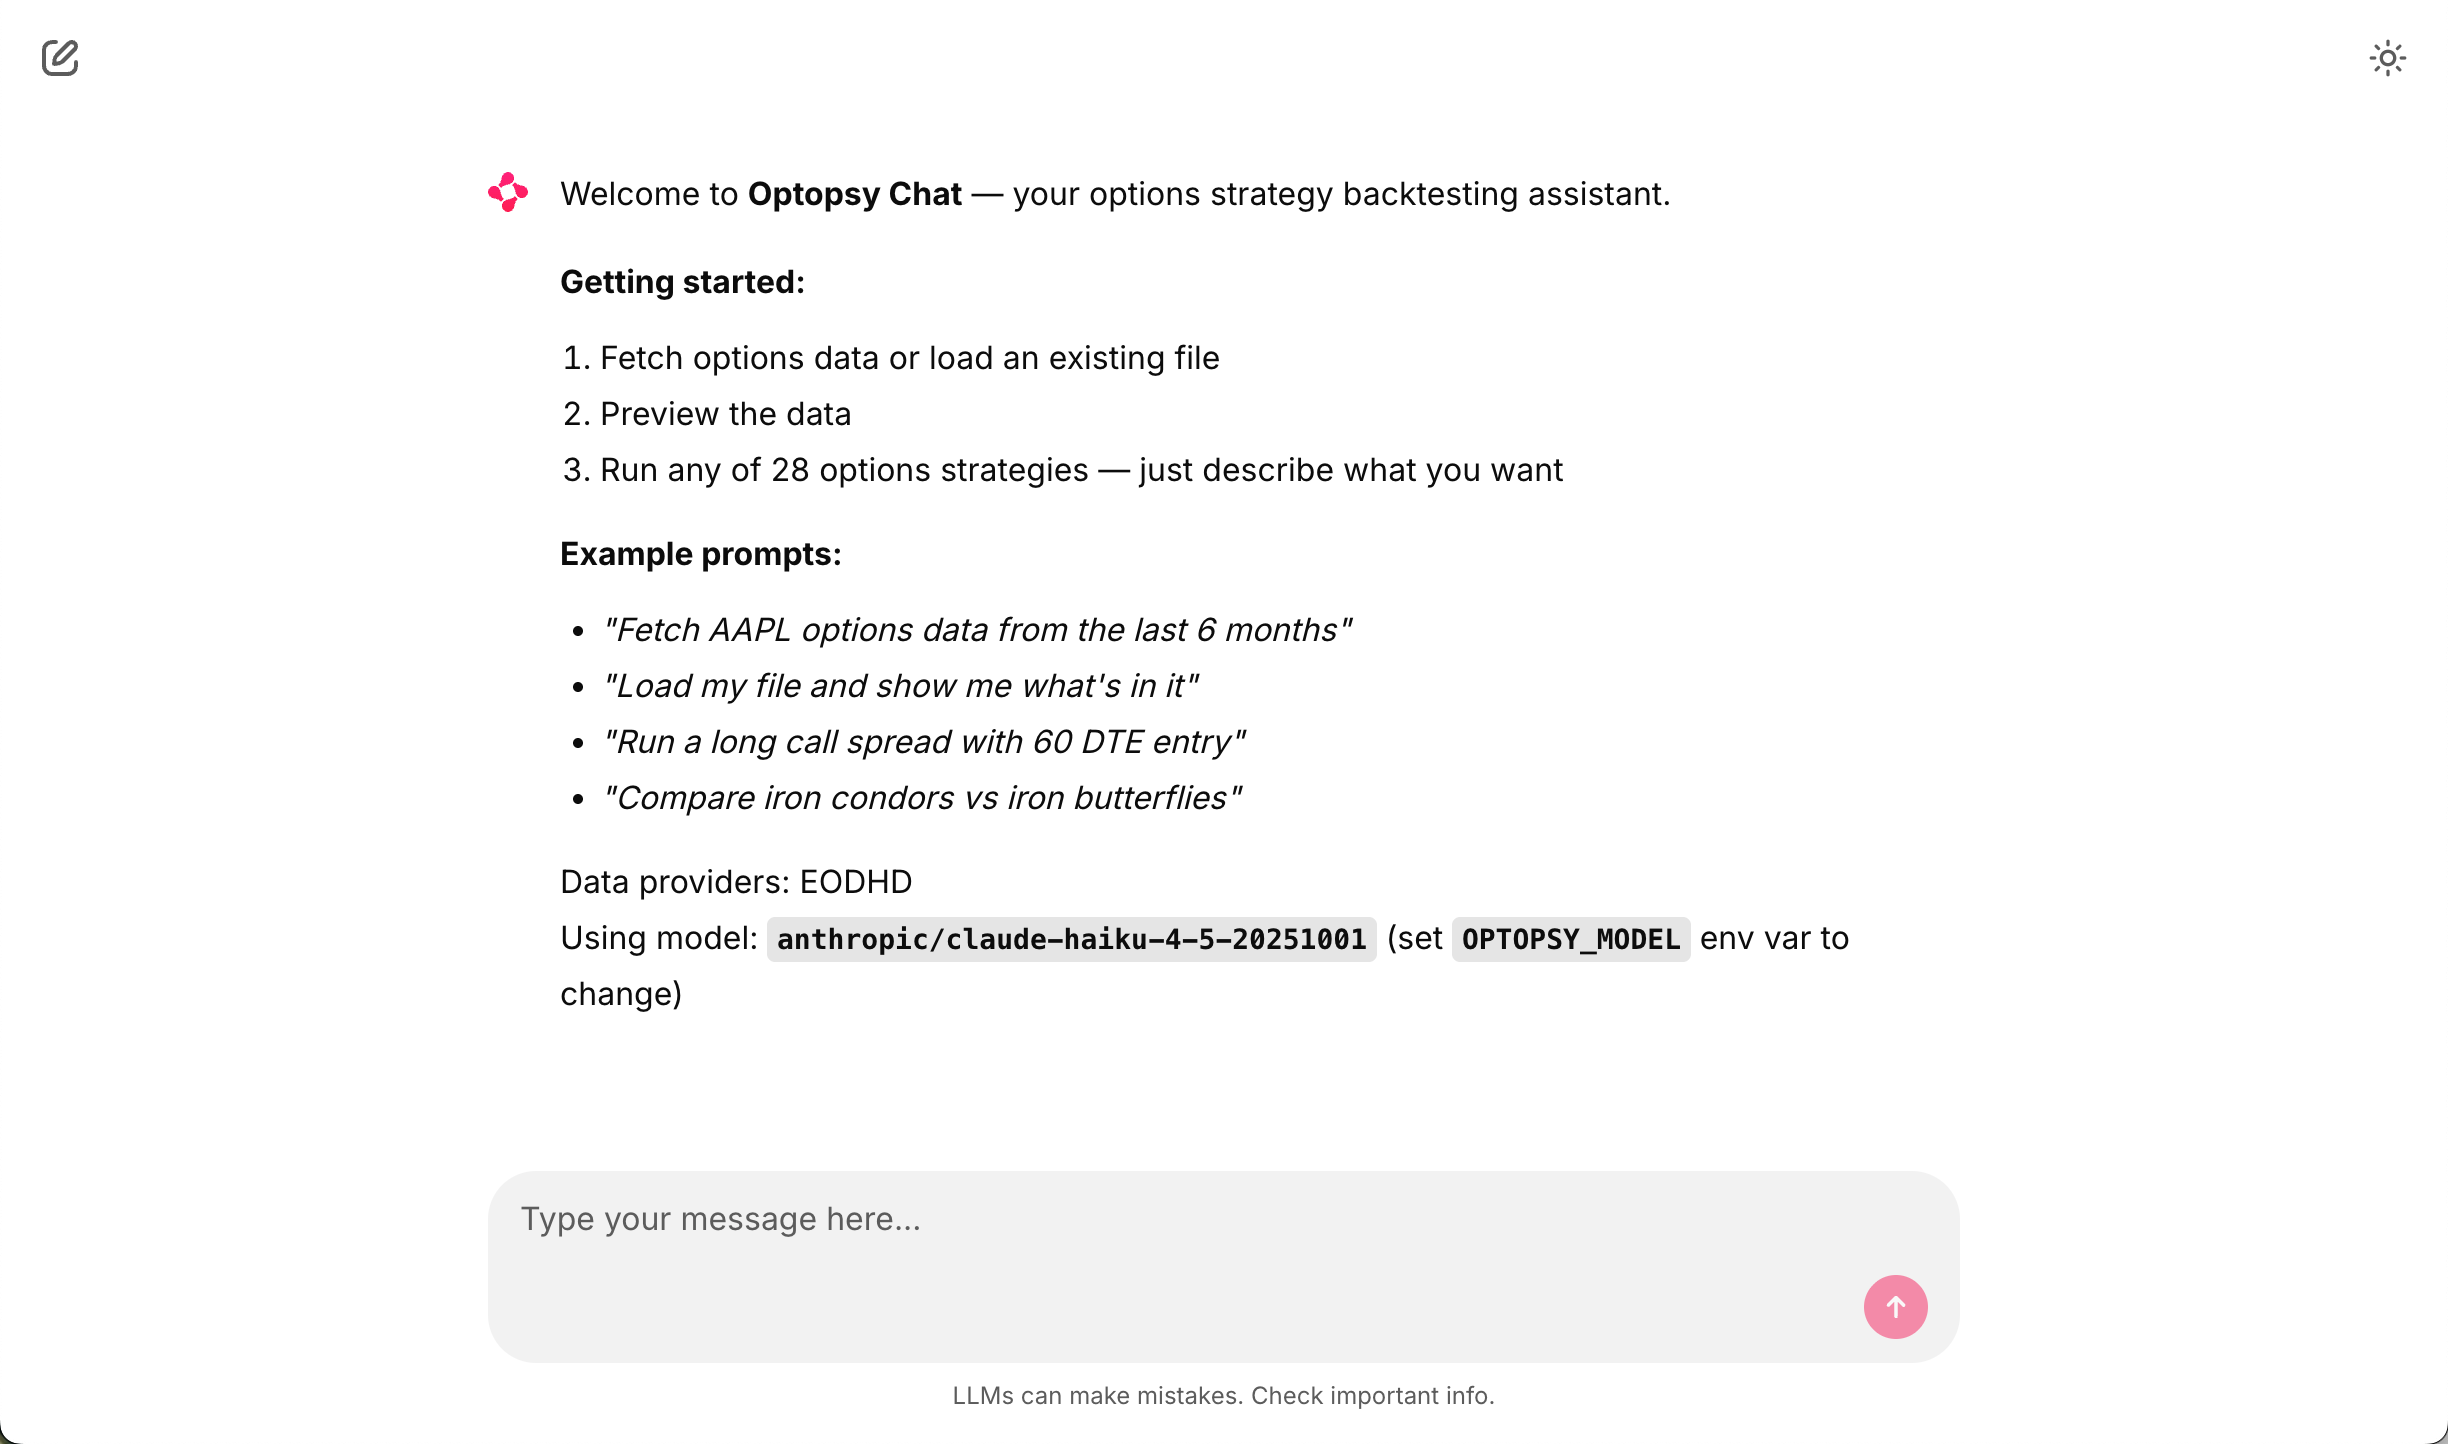Click the iron condors vs iron butterflies example

922,798
